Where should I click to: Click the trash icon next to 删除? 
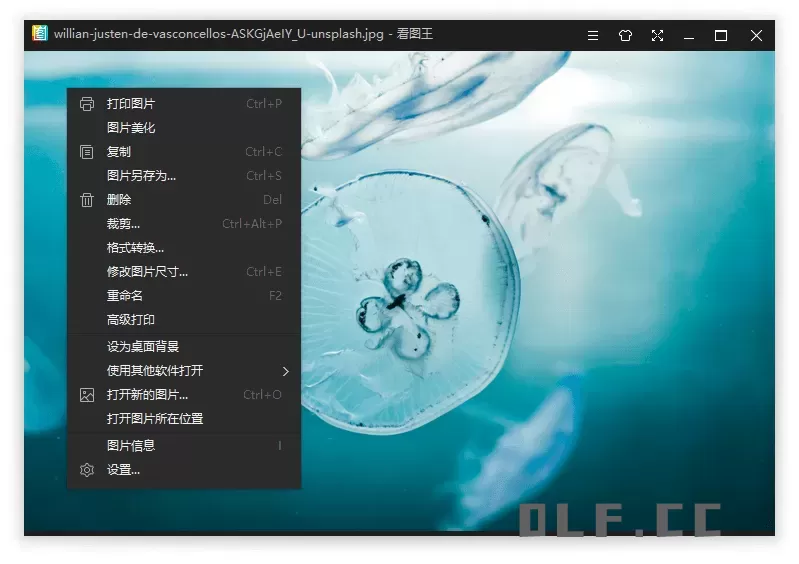coord(87,200)
